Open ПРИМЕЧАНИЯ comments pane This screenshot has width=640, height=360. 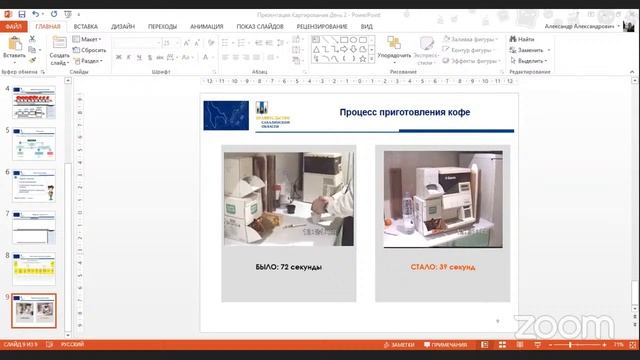[445, 345]
